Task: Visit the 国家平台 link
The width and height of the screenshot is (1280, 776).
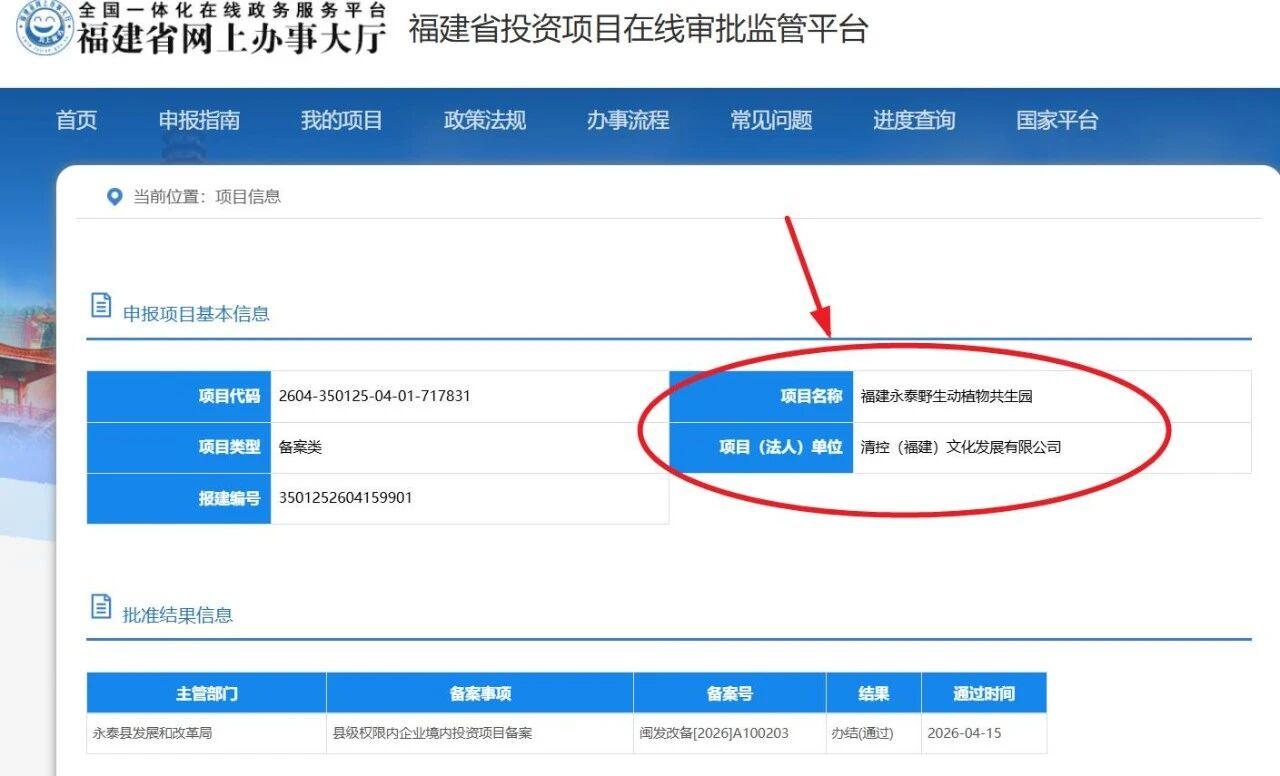Action: coord(1054,120)
